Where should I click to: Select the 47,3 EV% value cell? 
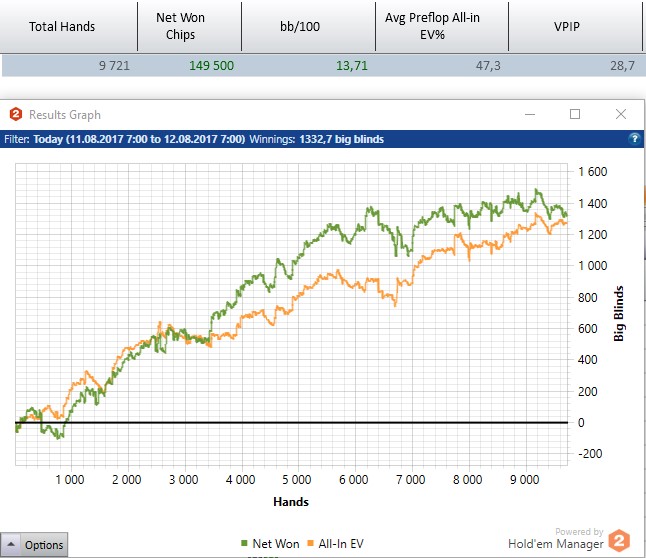442,66
